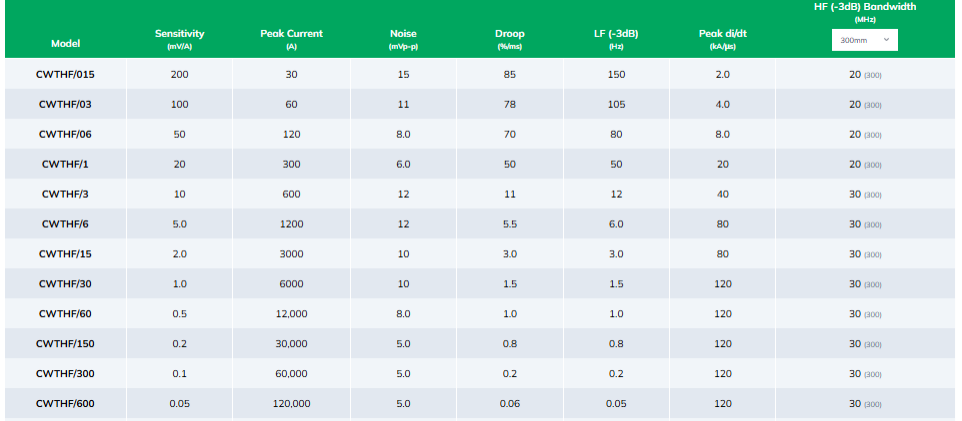Click the Peak di/dt column header
The image size is (962, 421).
[723, 34]
